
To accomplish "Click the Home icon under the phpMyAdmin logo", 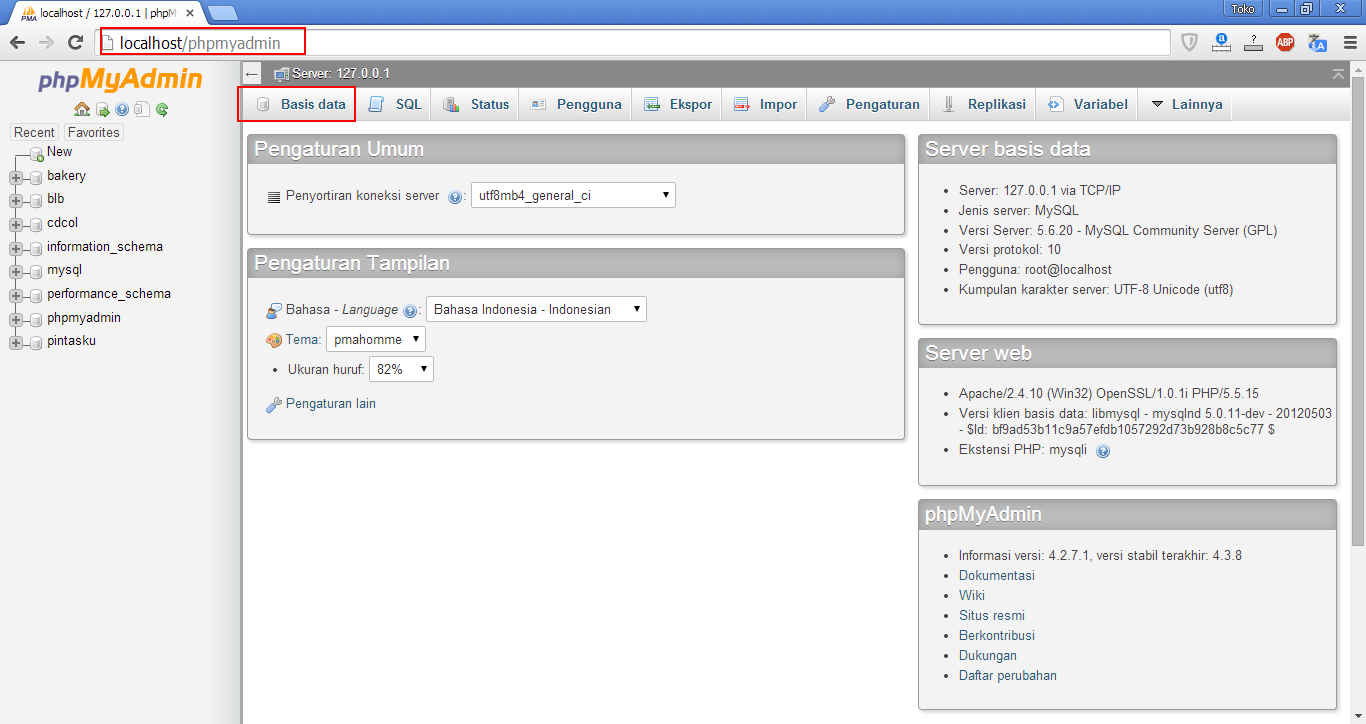I will point(82,110).
